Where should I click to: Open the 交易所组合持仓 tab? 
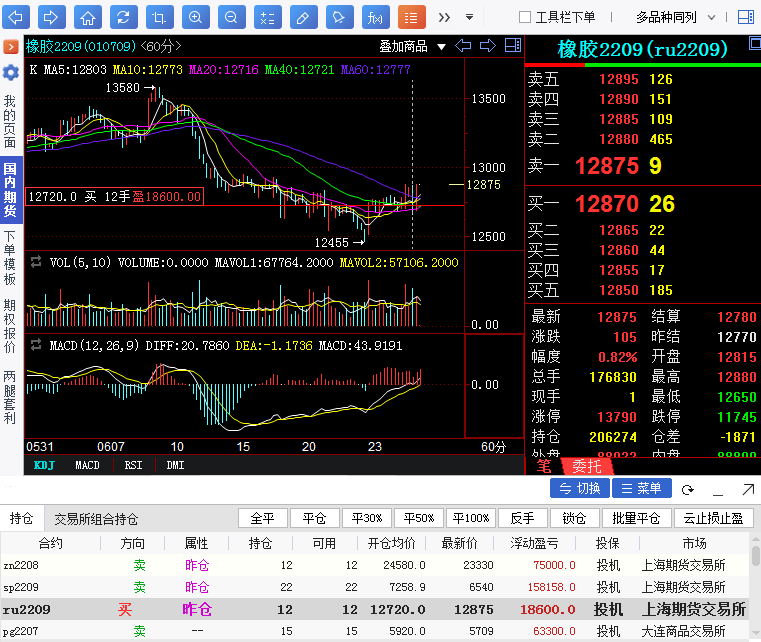tap(96, 519)
